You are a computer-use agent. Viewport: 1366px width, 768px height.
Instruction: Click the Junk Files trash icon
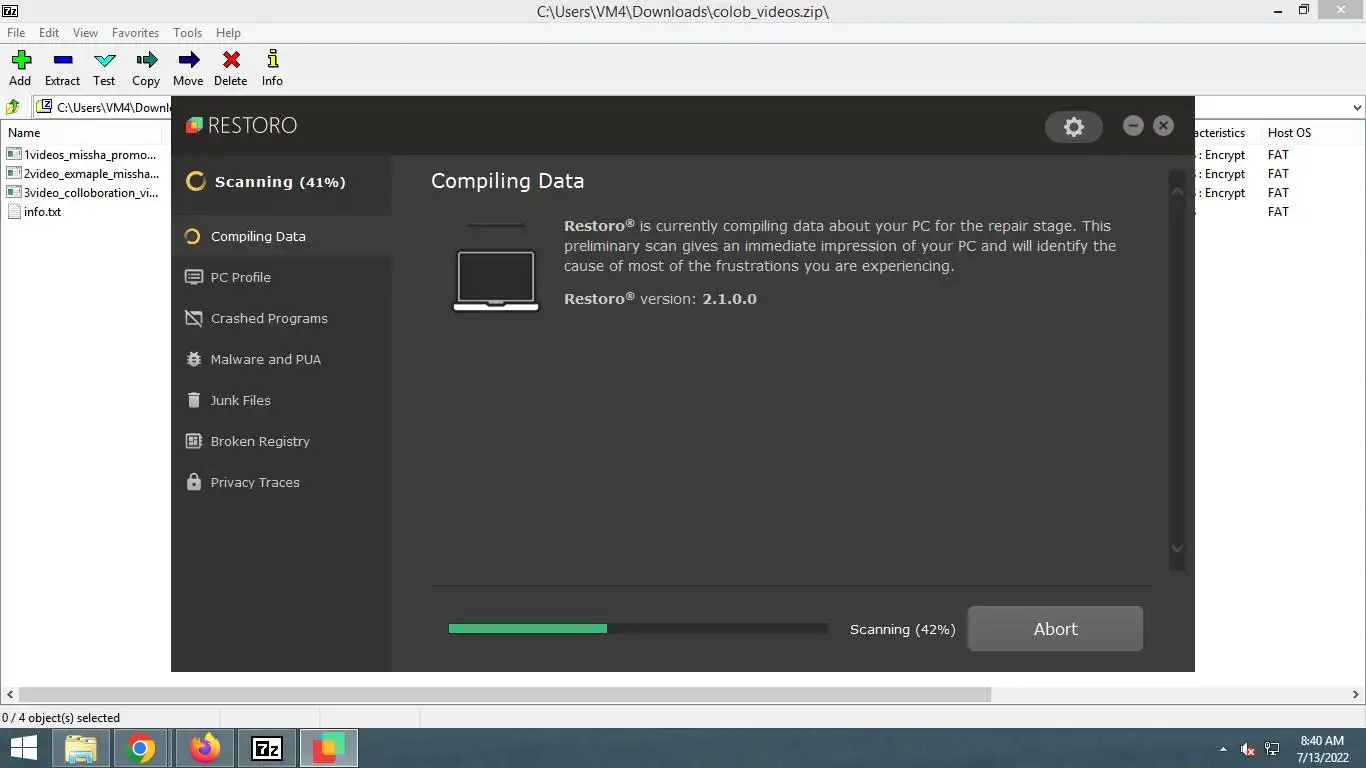point(193,400)
